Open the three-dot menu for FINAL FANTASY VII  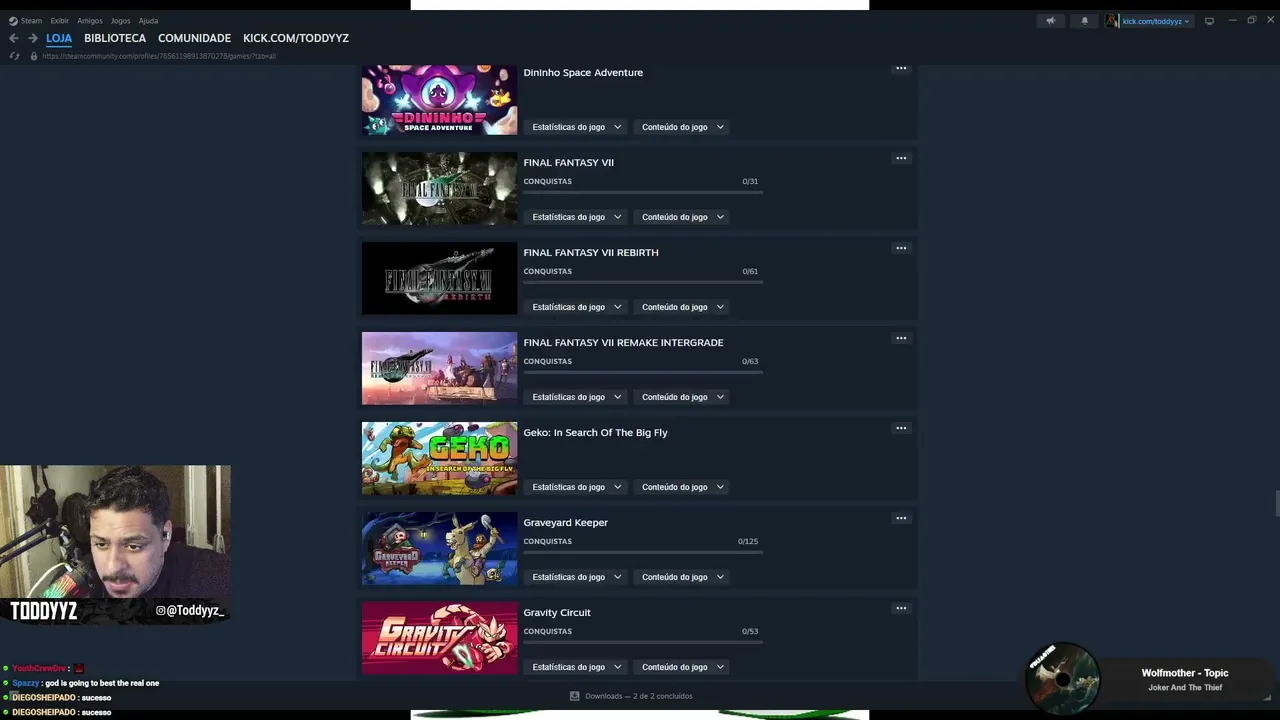pos(901,158)
